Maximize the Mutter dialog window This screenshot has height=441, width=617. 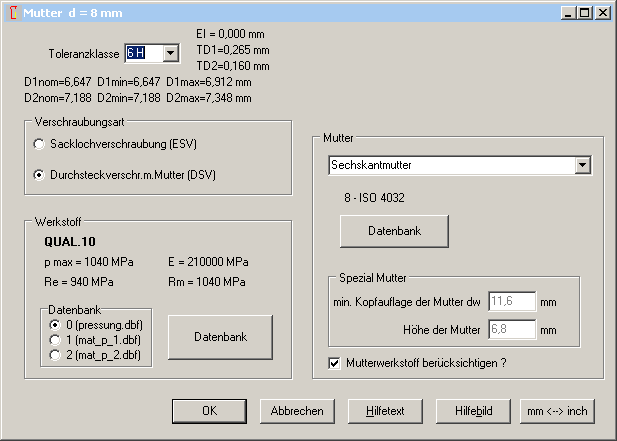(586, 12)
